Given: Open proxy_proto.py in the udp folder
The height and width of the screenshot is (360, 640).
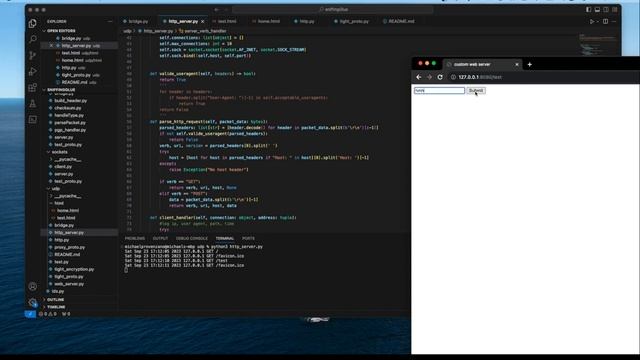Looking at the screenshot, I should point(69,247).
